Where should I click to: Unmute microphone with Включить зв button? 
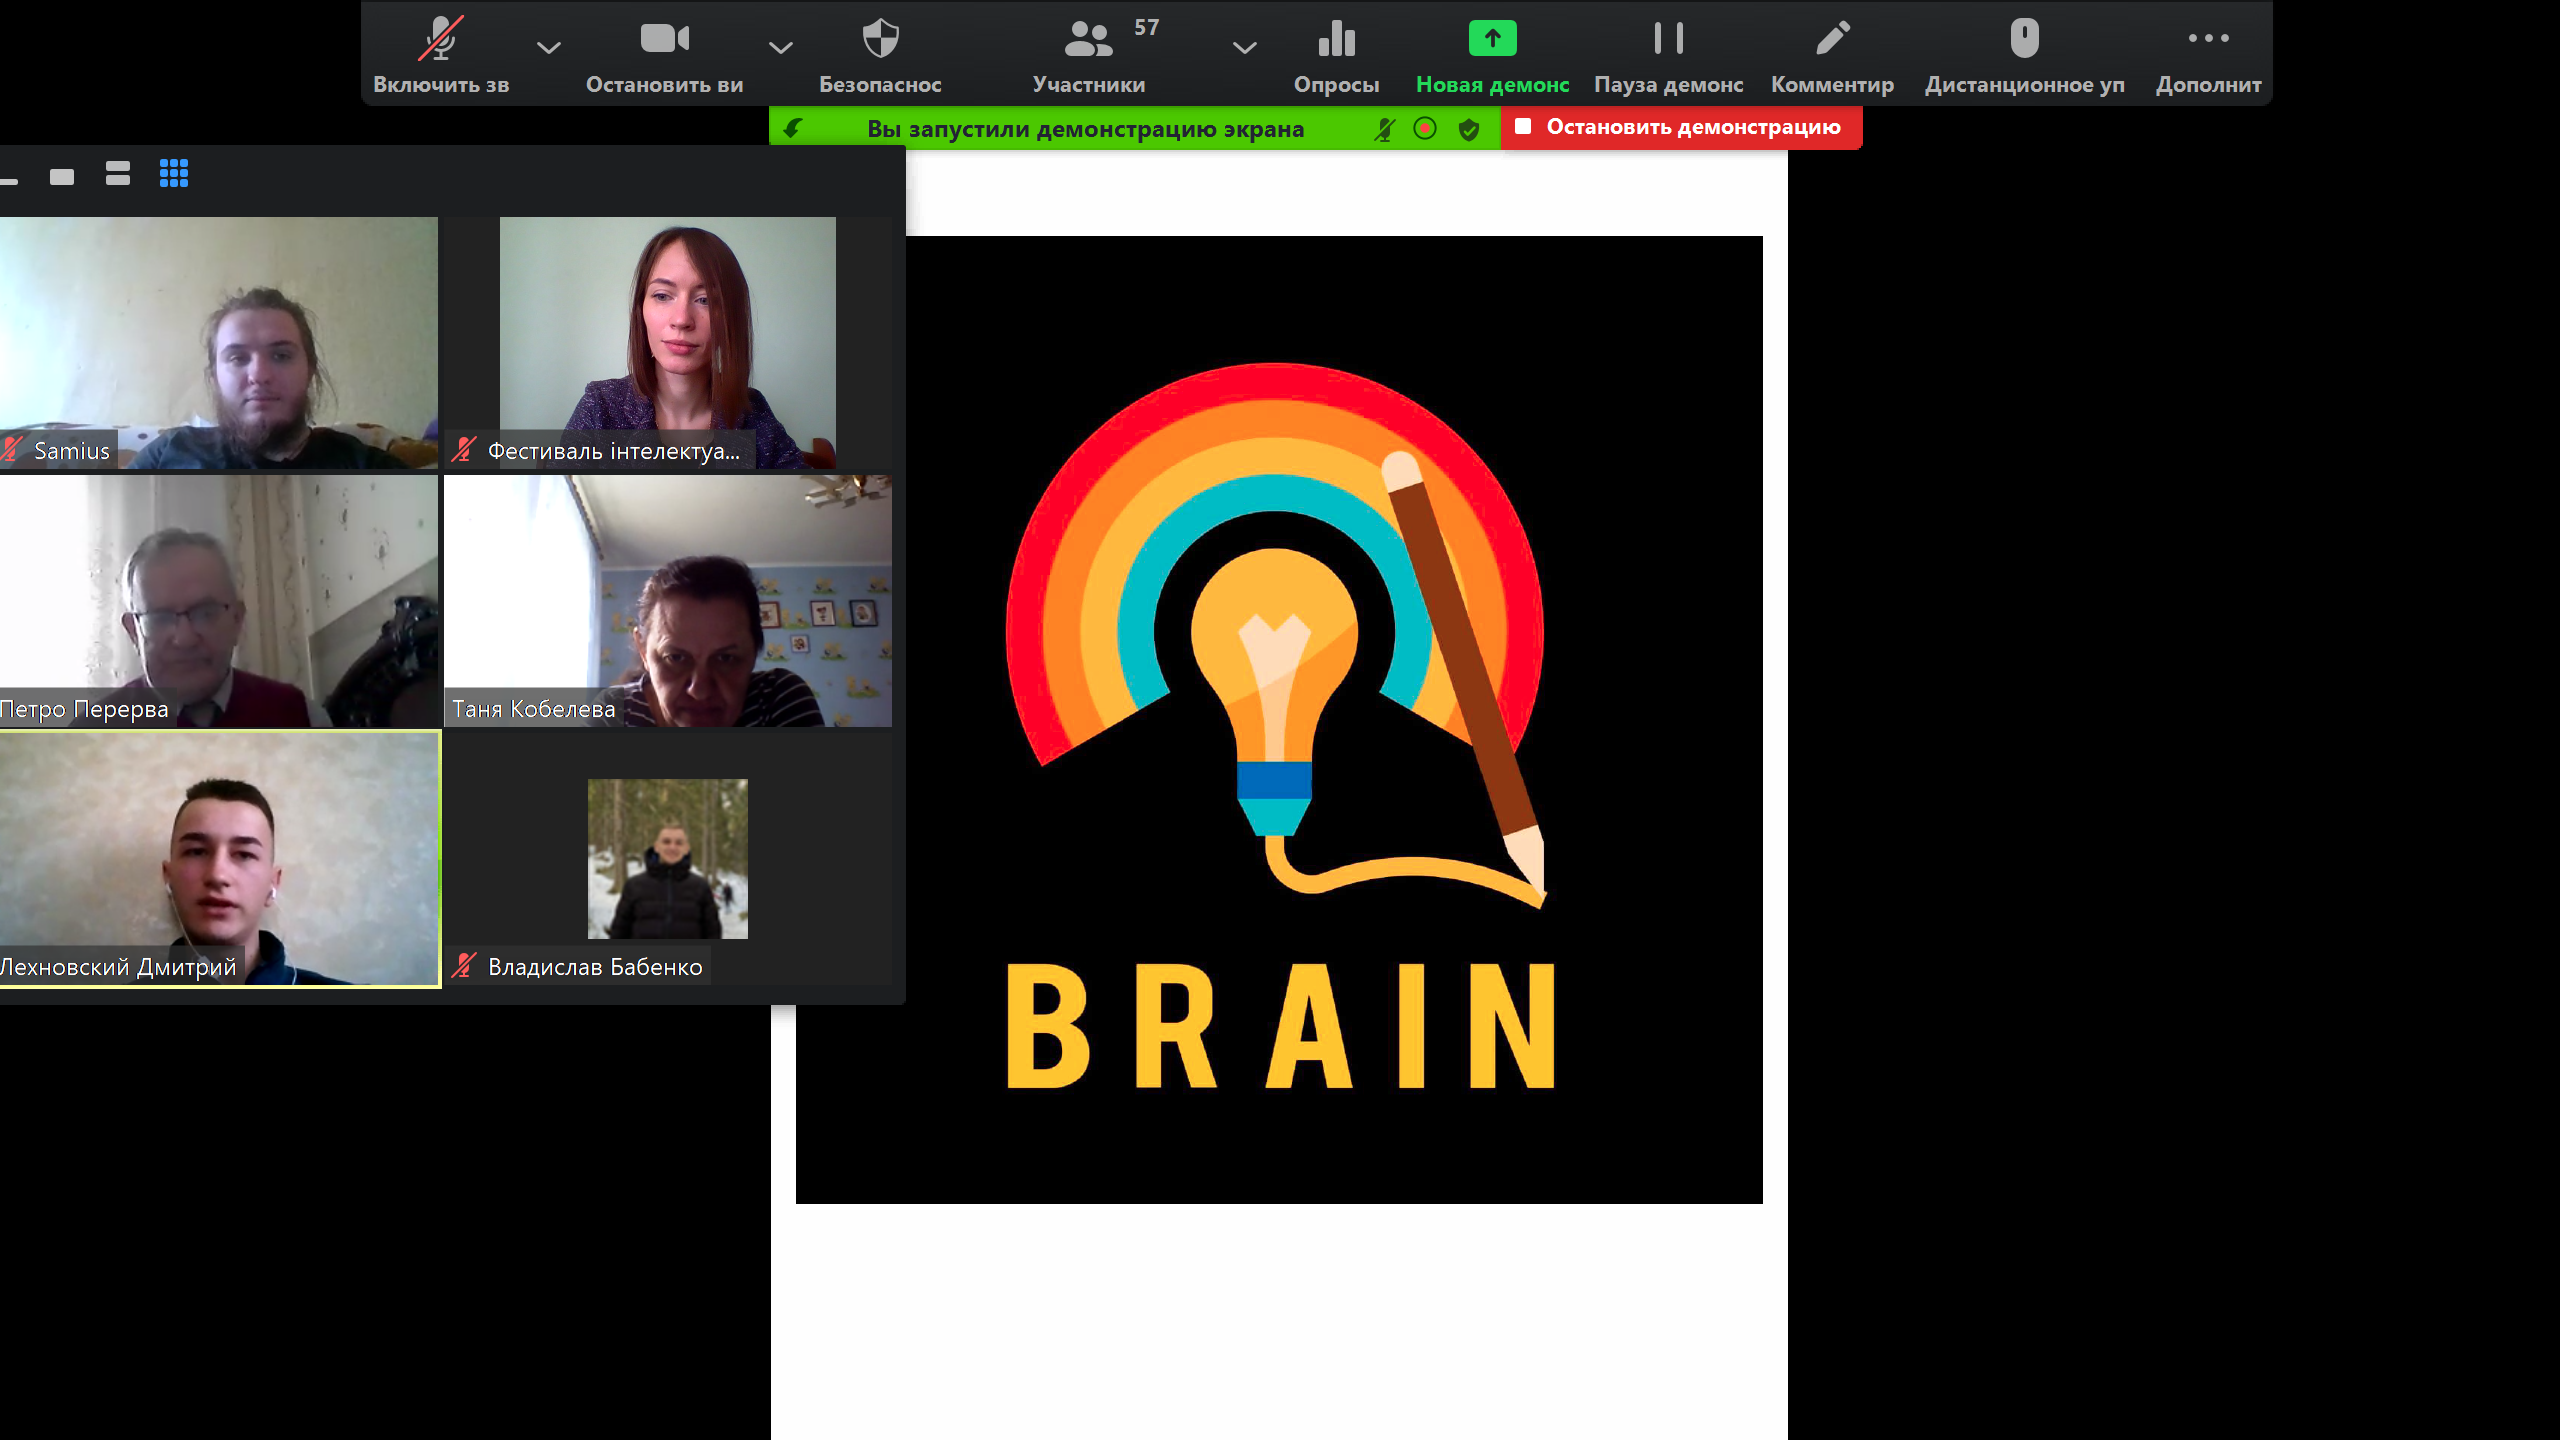point(441,55)
